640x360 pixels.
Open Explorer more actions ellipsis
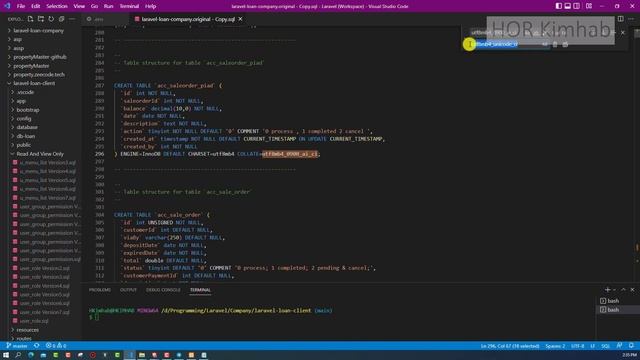tap(72, 19)
